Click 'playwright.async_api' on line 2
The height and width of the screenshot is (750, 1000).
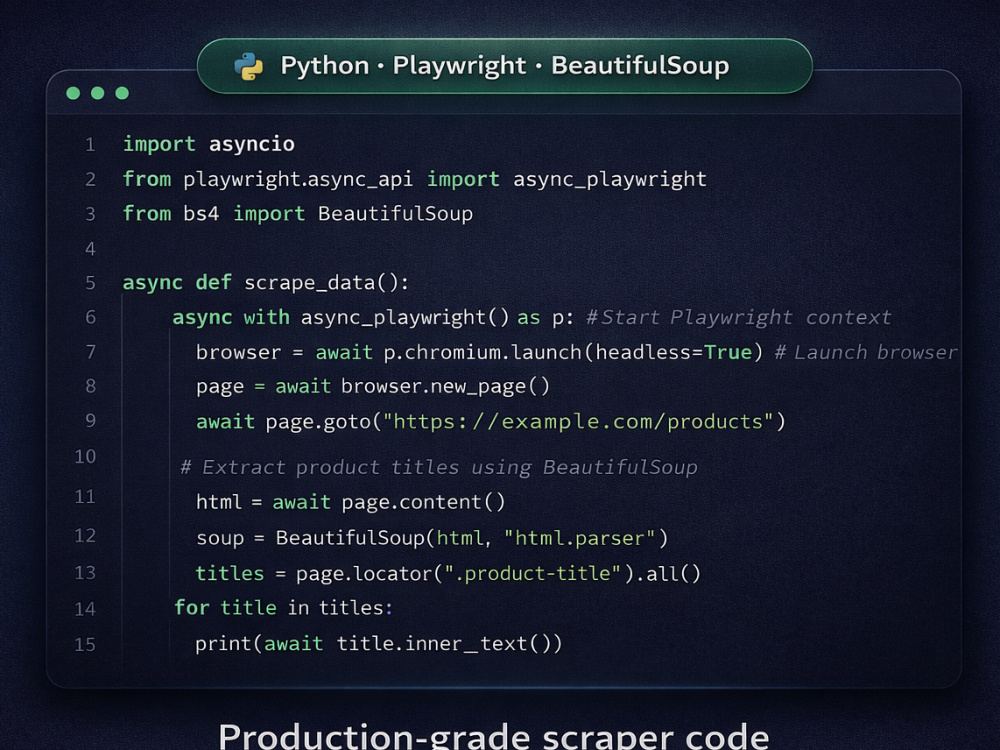tap(298, 180)
